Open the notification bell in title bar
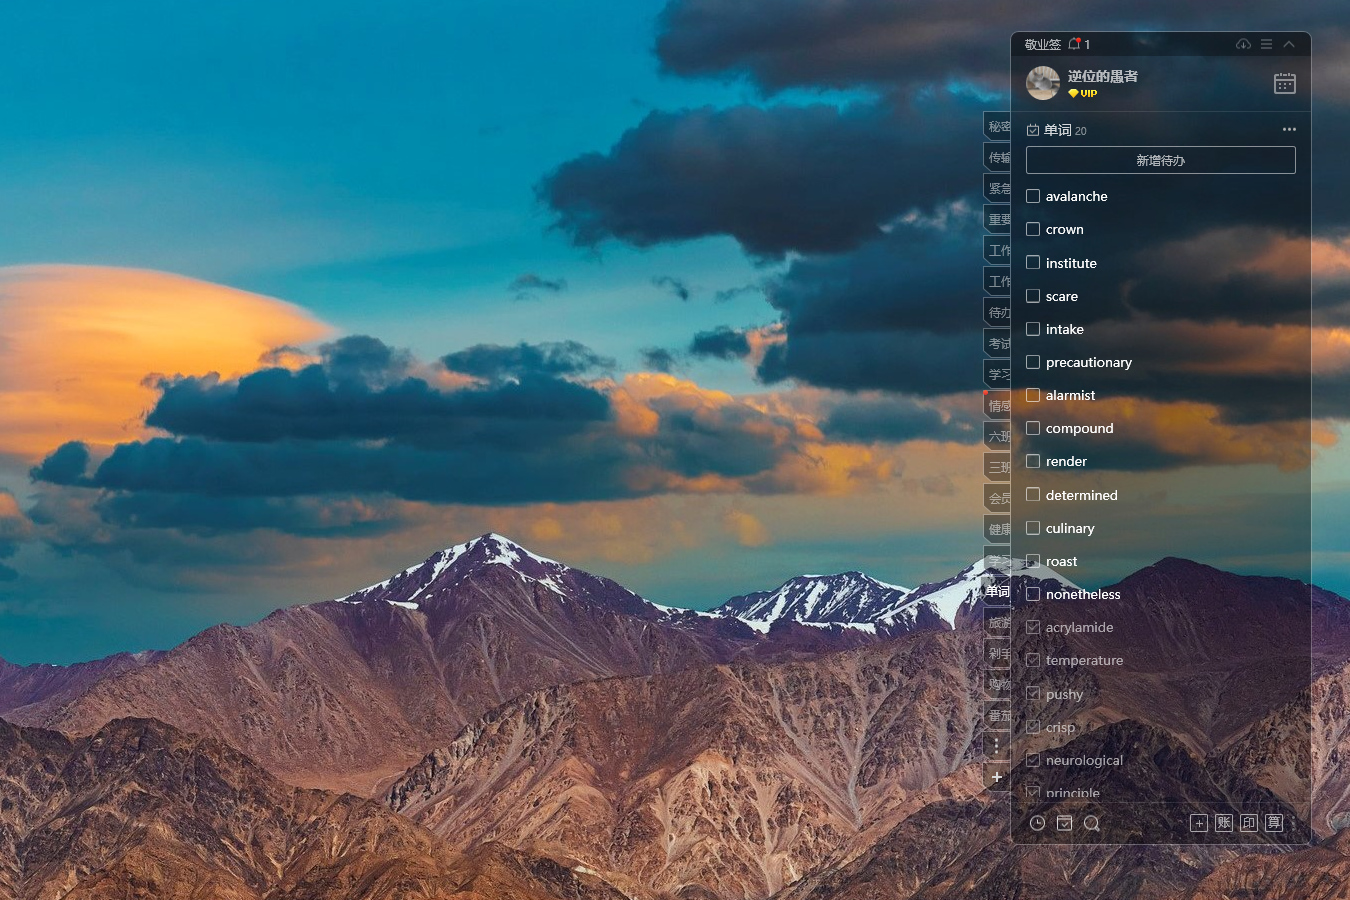Image resolution: width=1350 pixels, height=900 pixels. (1074, 44)
